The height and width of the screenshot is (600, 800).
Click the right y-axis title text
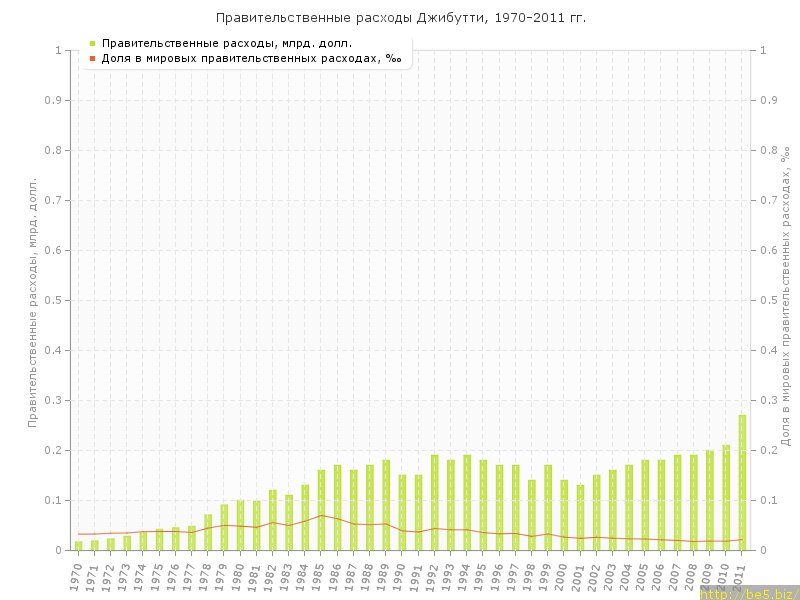(785, 295)
